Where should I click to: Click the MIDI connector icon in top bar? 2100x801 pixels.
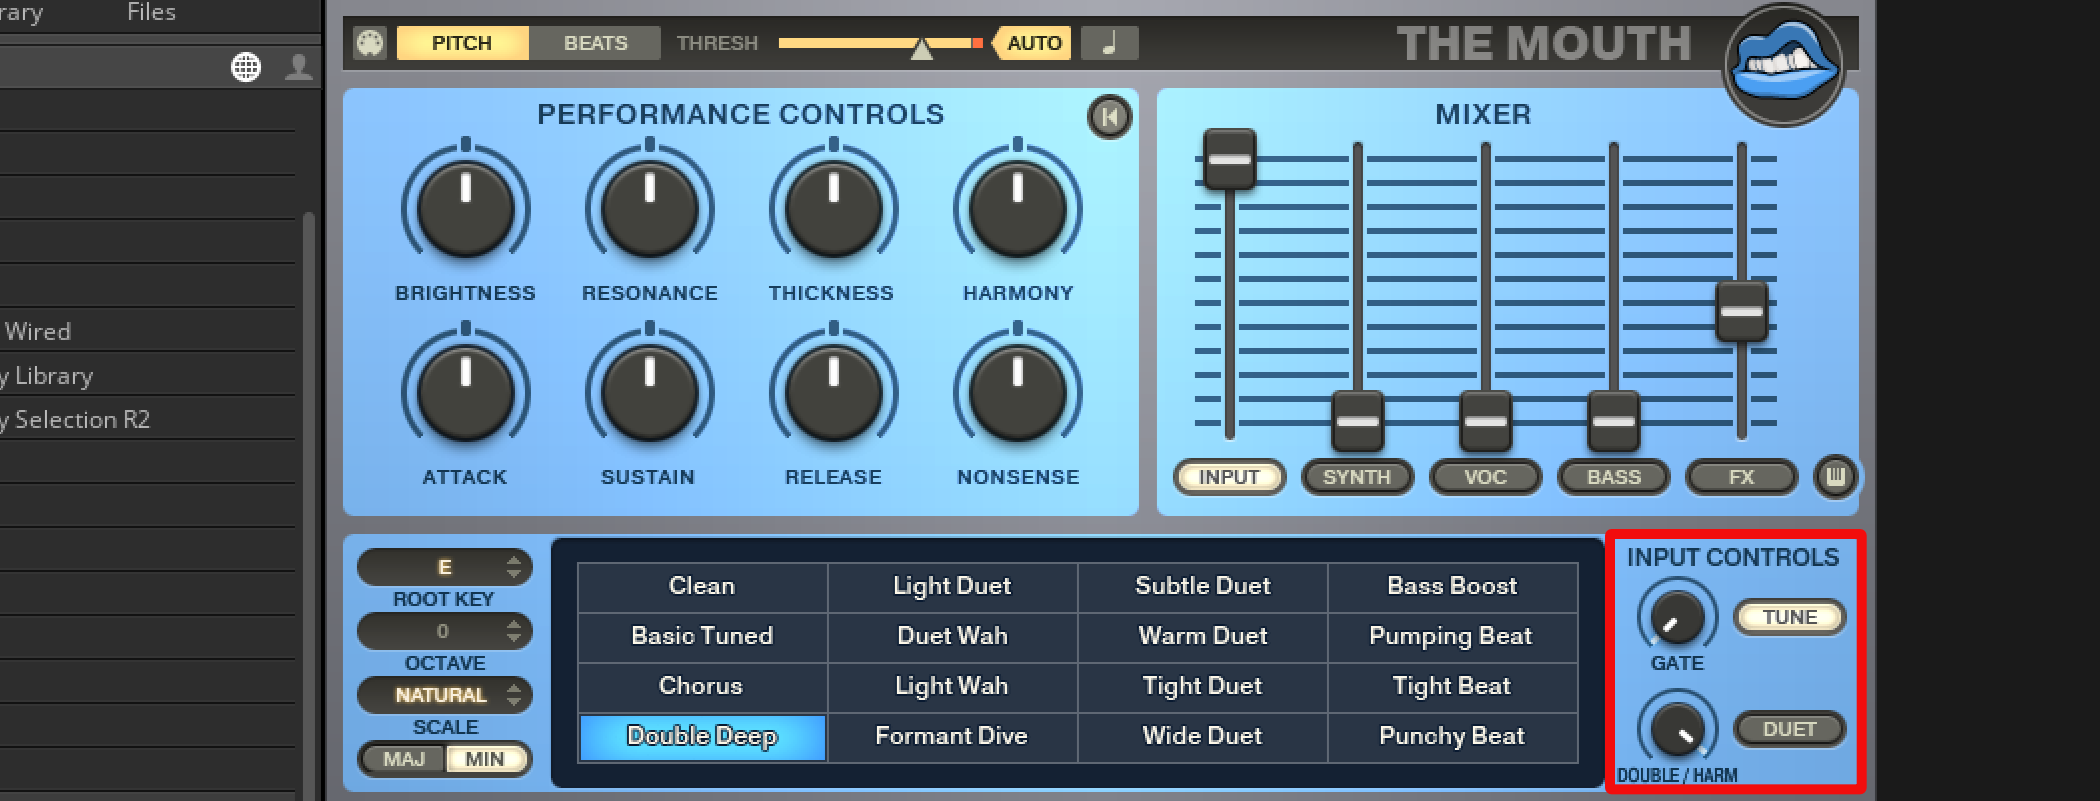point(370,43)
